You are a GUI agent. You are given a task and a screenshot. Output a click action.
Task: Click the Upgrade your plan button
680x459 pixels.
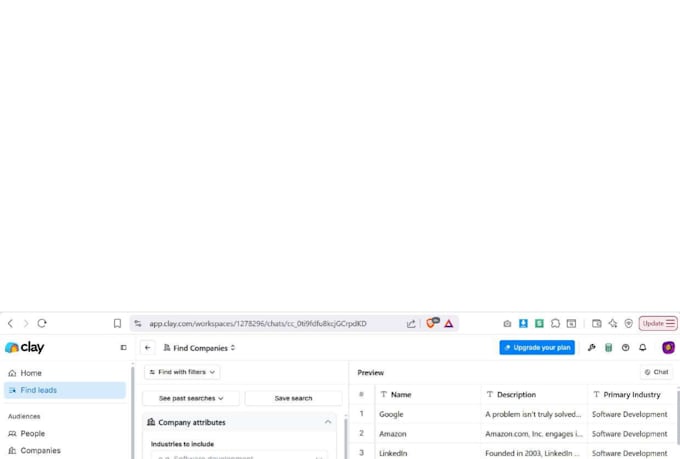[x=537, y=348]
